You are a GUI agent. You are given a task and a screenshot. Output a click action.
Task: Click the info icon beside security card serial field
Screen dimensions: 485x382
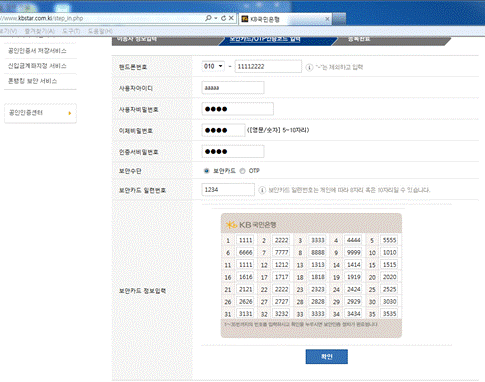coord(262,190)
